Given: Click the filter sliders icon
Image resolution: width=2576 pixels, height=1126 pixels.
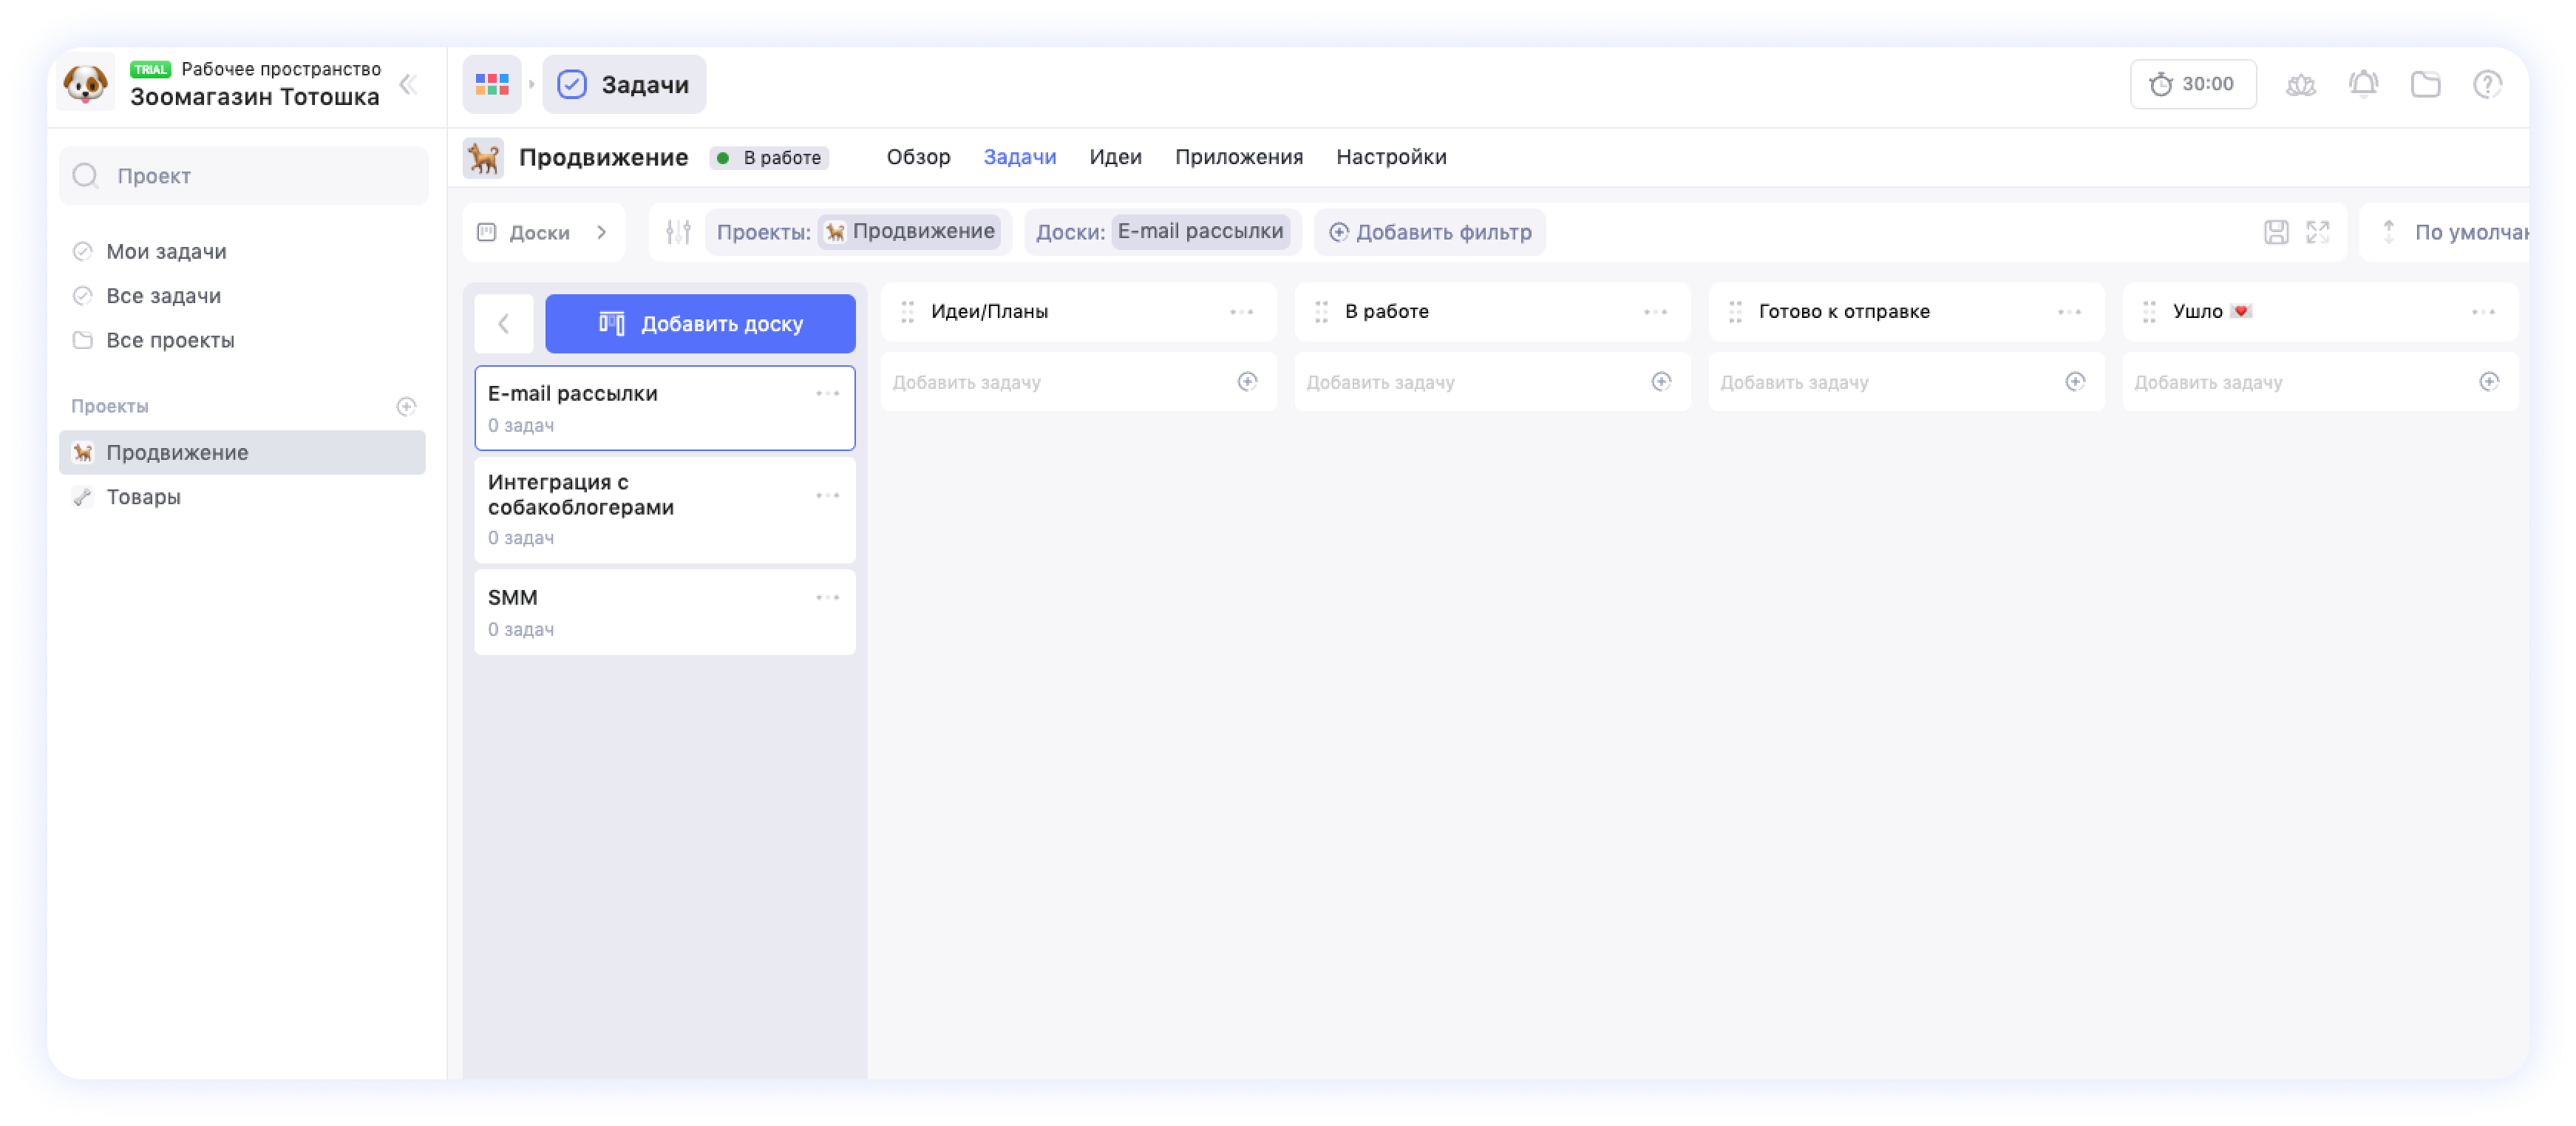Looking at the screenshot, I should coord(678,232).
